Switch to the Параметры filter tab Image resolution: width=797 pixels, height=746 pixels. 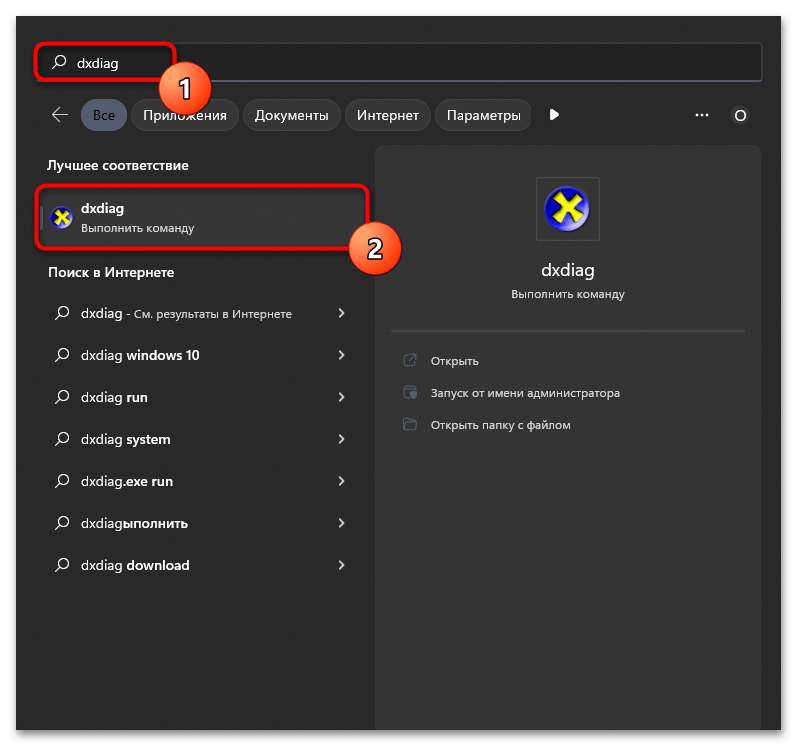coord(483,115)
